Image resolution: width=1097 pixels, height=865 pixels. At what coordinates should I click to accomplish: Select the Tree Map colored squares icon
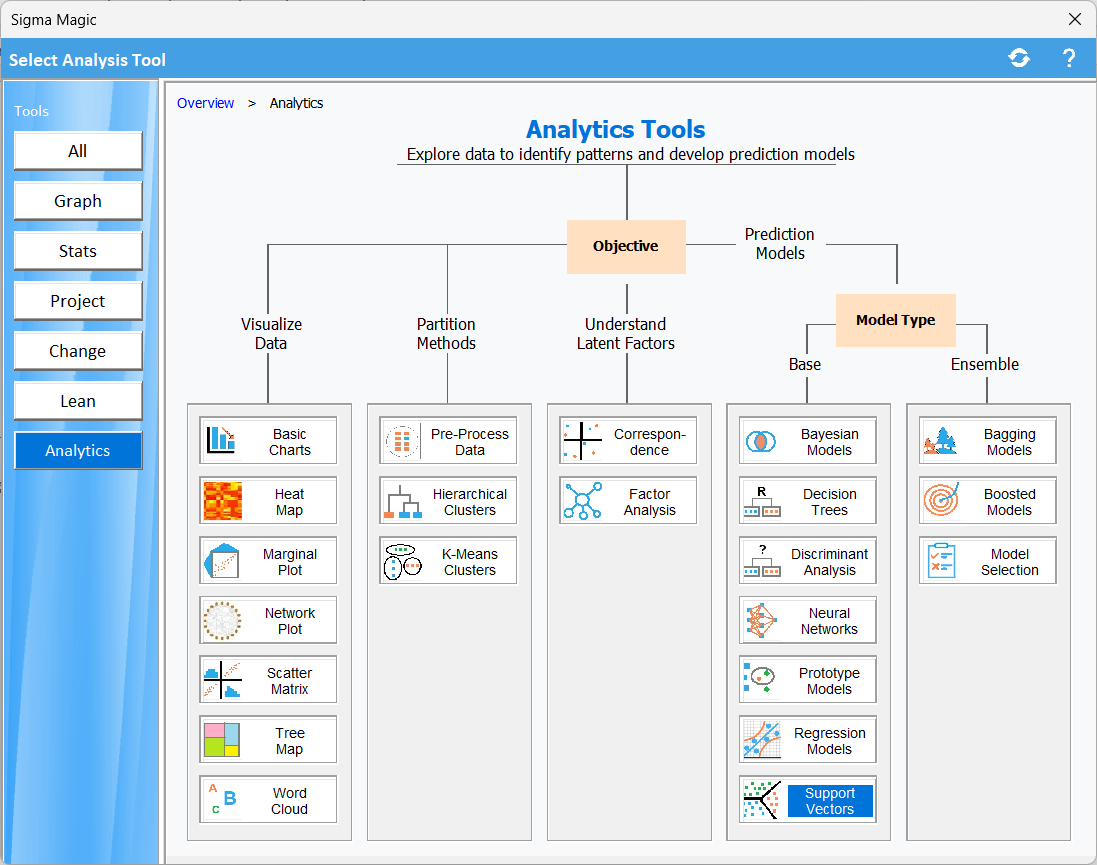click(222, 740)
